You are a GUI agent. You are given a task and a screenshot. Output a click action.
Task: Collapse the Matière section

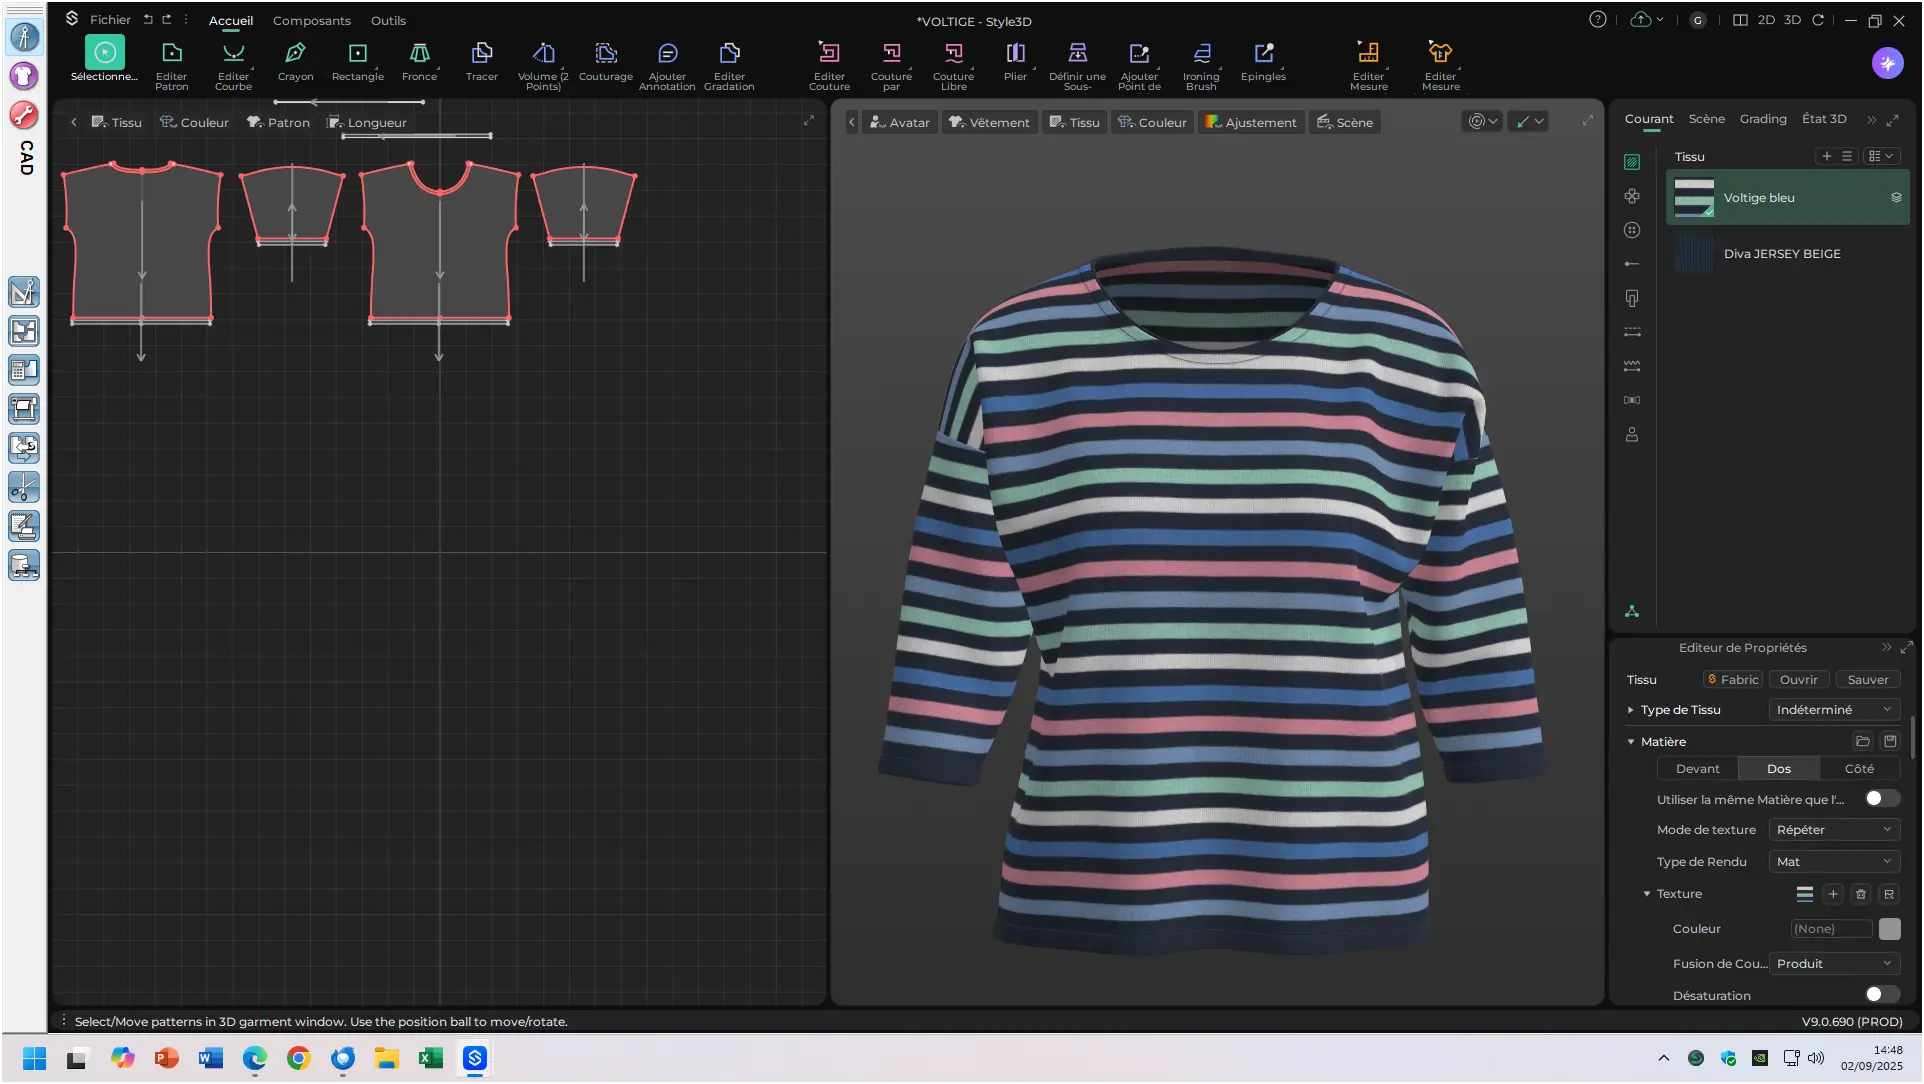click(x=1631, y=741)
